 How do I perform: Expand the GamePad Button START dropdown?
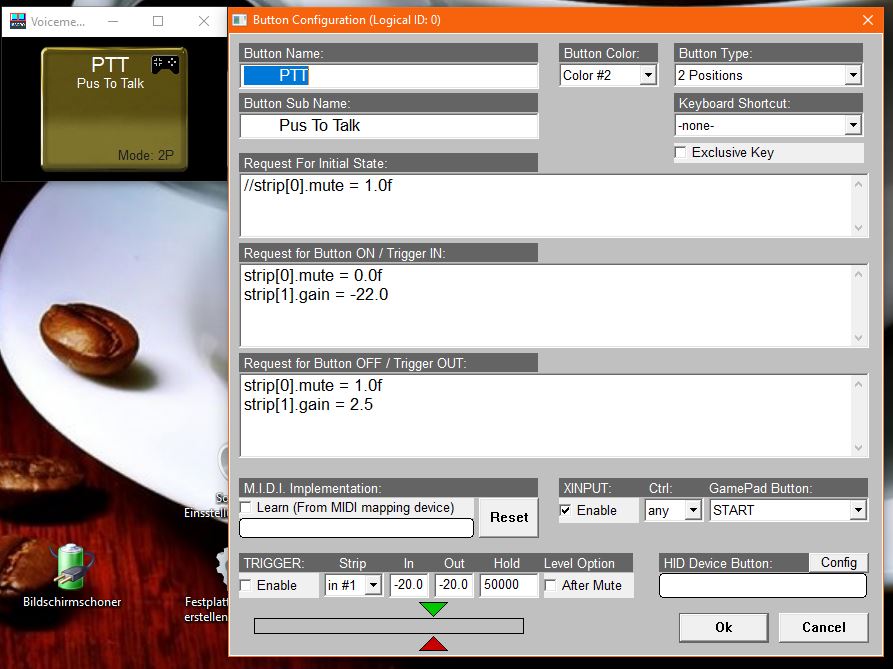pos(858,510)
